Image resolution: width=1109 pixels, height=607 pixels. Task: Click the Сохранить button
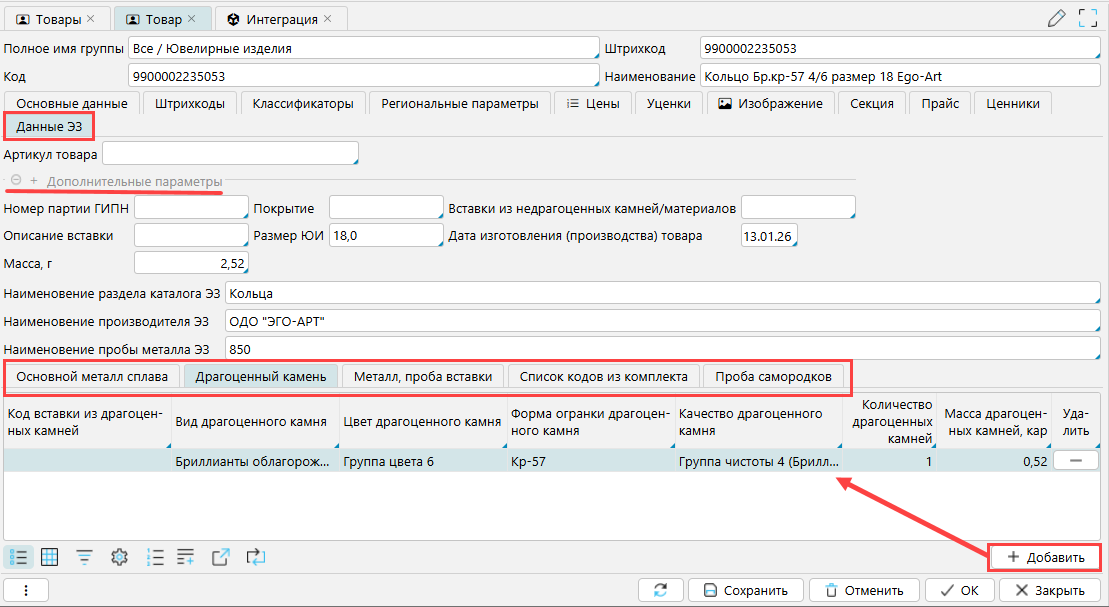pyautogui.click(x=746, y=590)
